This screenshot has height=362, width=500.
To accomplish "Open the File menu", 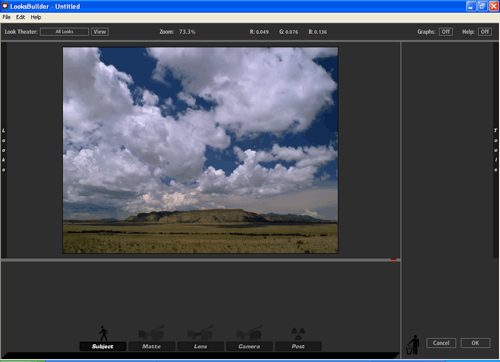I will click(x=6, y=17).
